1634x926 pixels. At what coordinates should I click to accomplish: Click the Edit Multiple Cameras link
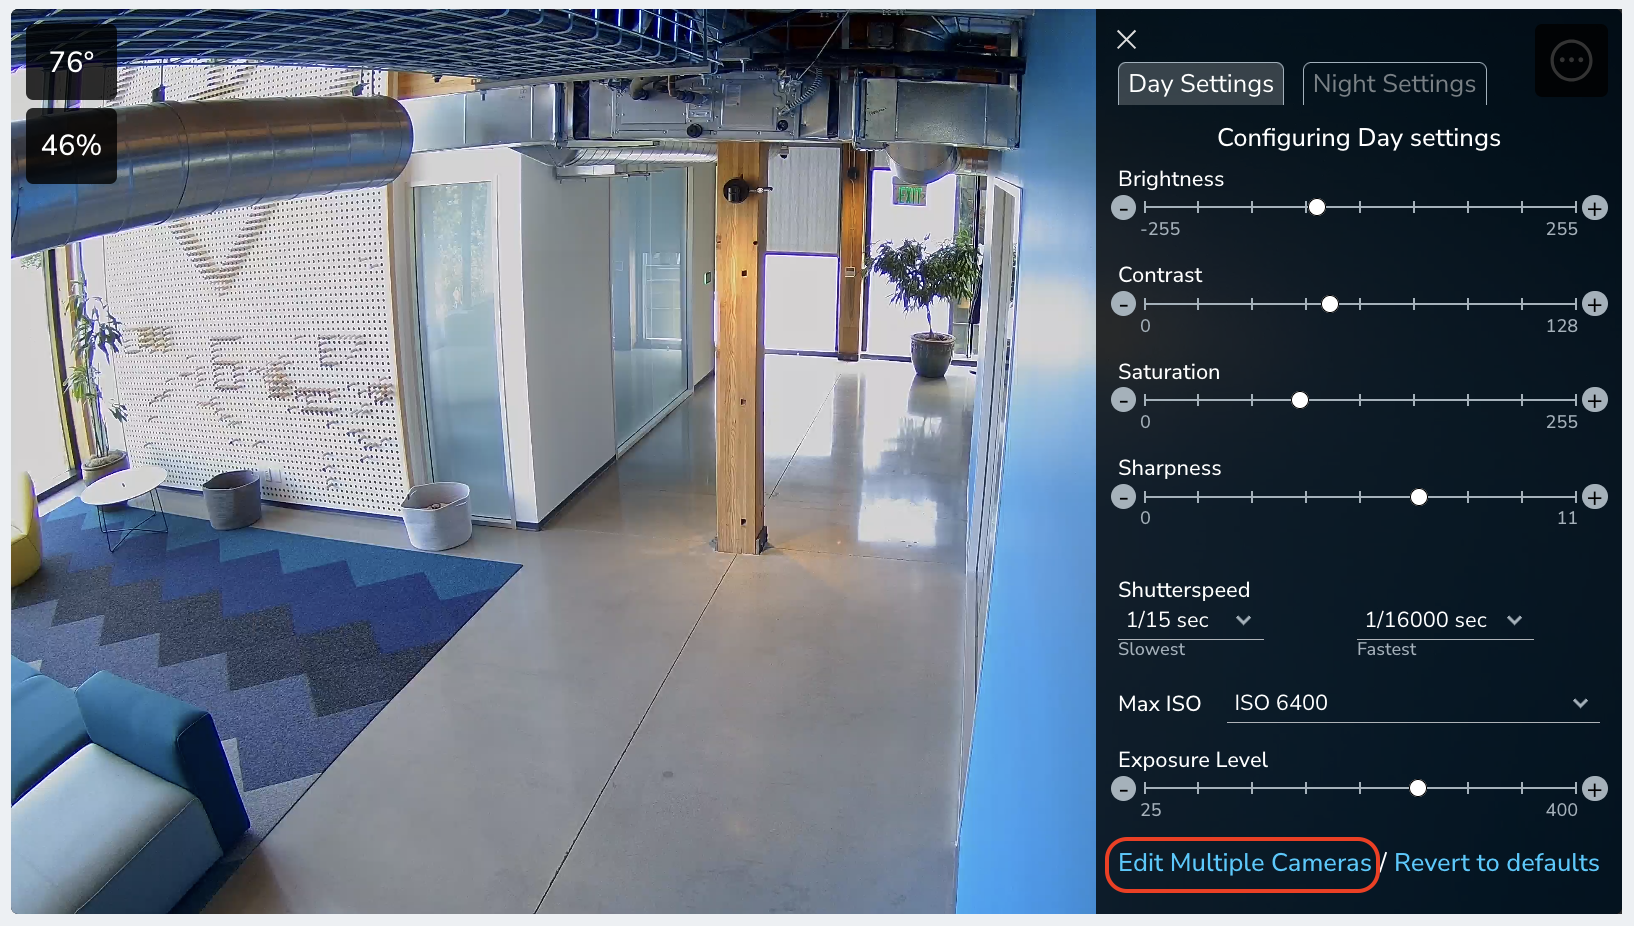[1244, 863]
